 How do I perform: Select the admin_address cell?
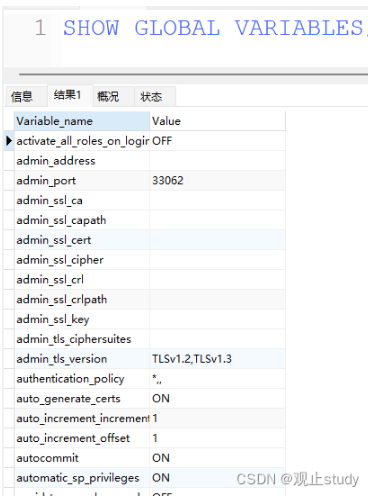point(82,161)
